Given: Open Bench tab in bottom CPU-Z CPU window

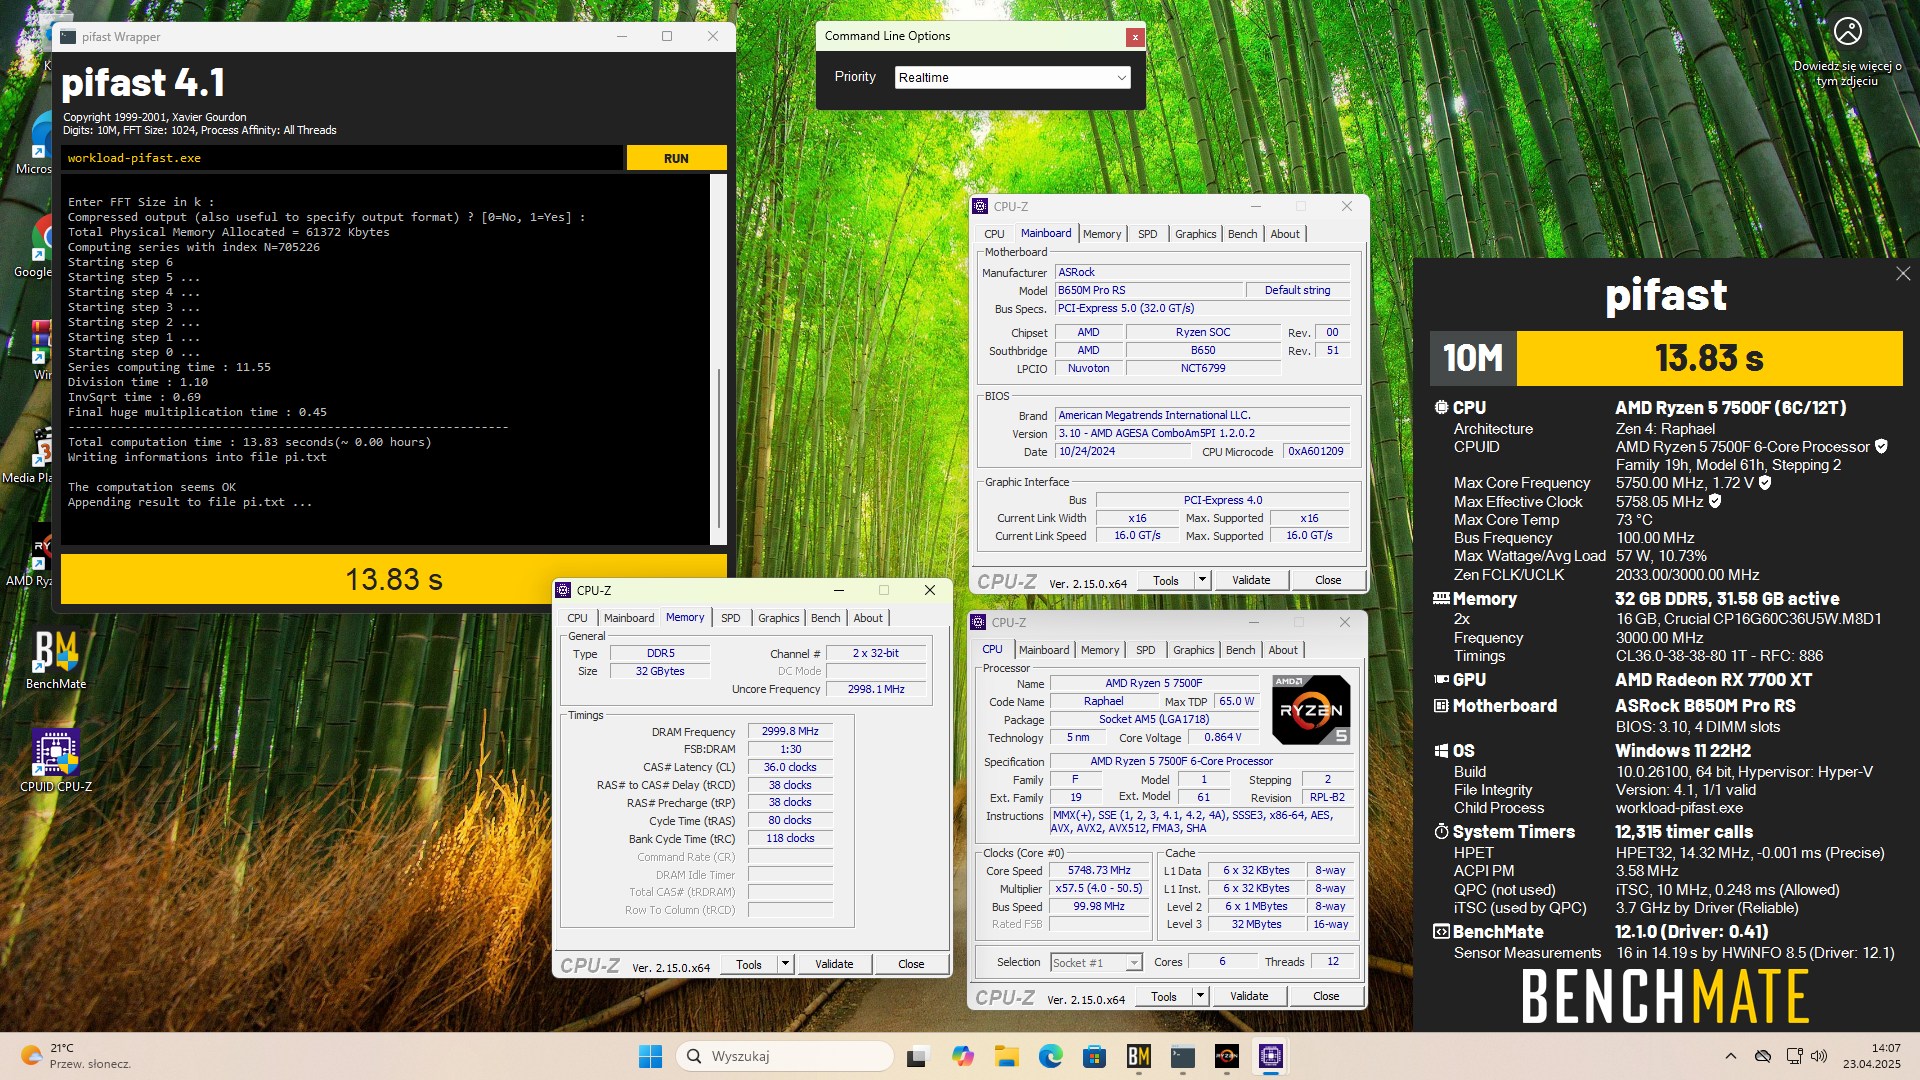Looking at the screenshot, I should [x=1240, y=650].
